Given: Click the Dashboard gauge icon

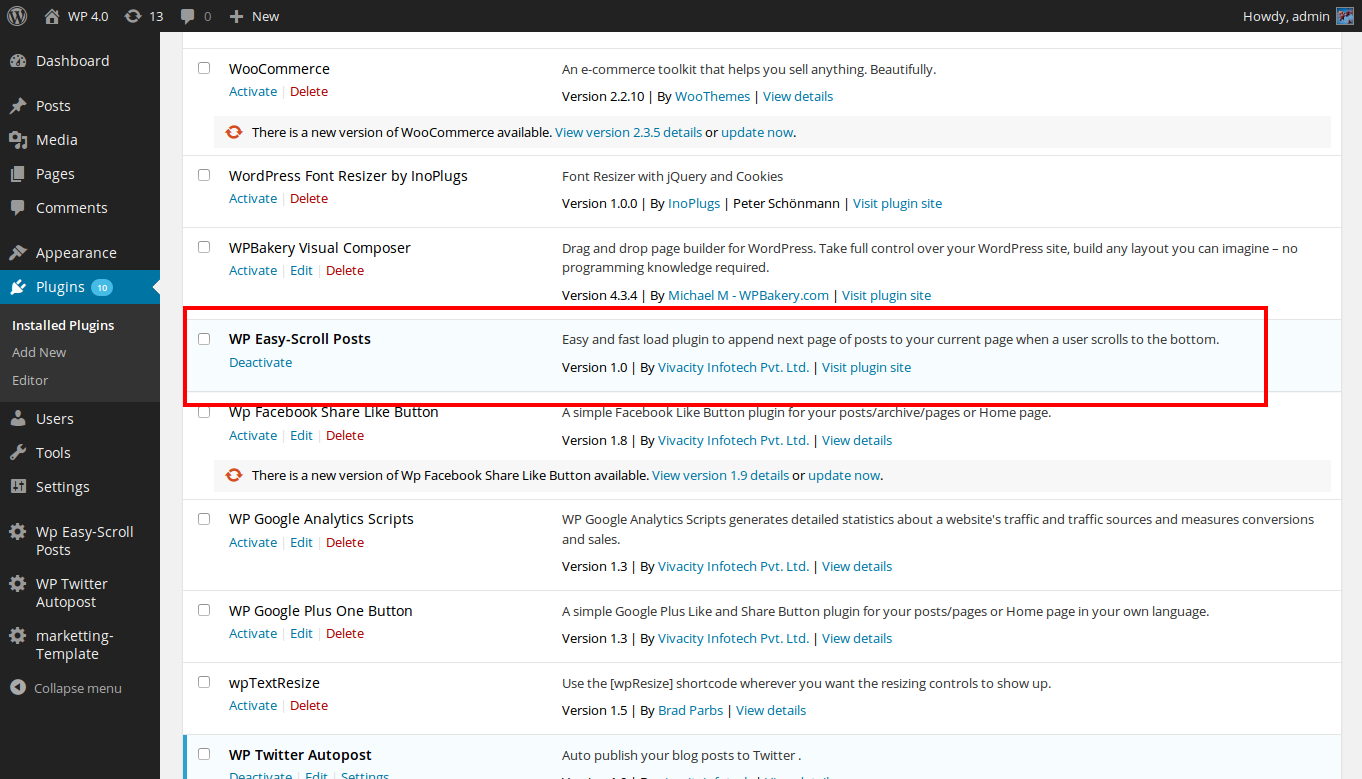Looking at the screenshot, I should tap(18, 61).
